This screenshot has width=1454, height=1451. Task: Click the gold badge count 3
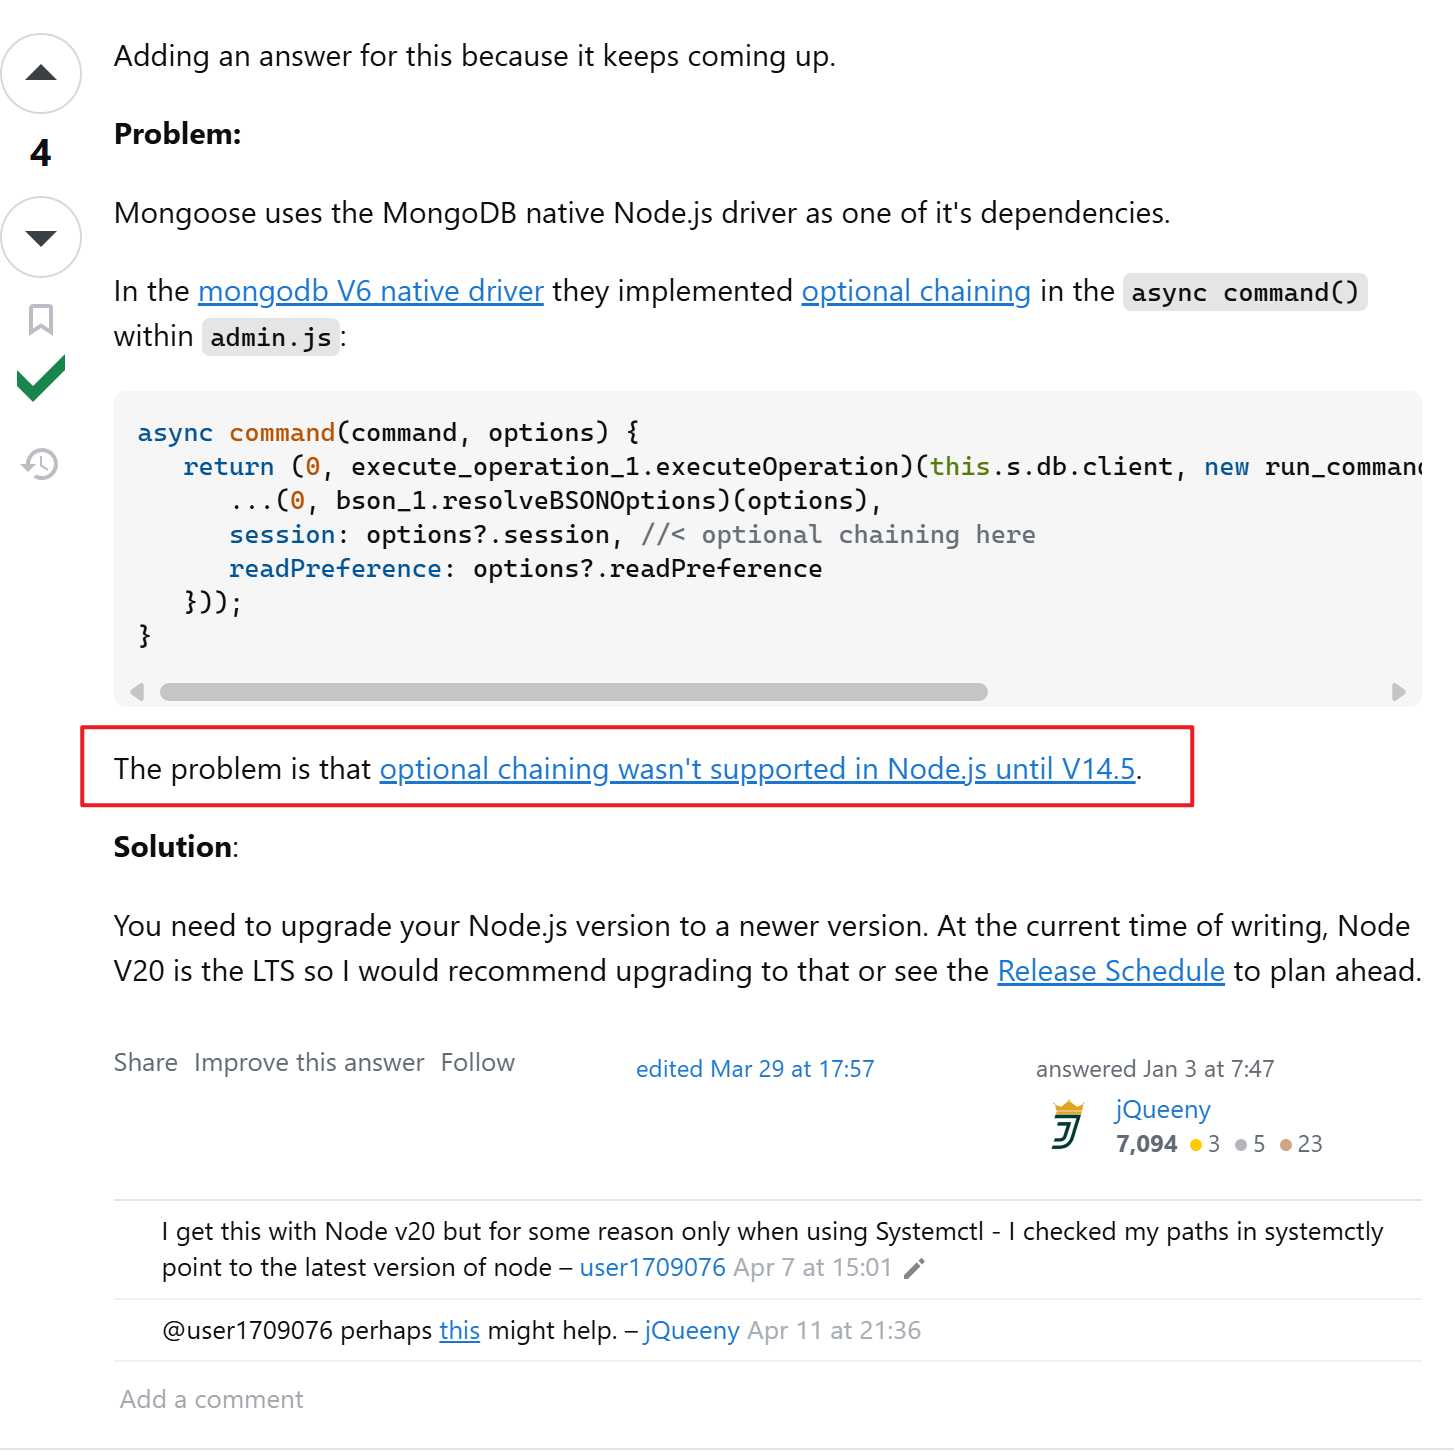tap(1213, 1144)
